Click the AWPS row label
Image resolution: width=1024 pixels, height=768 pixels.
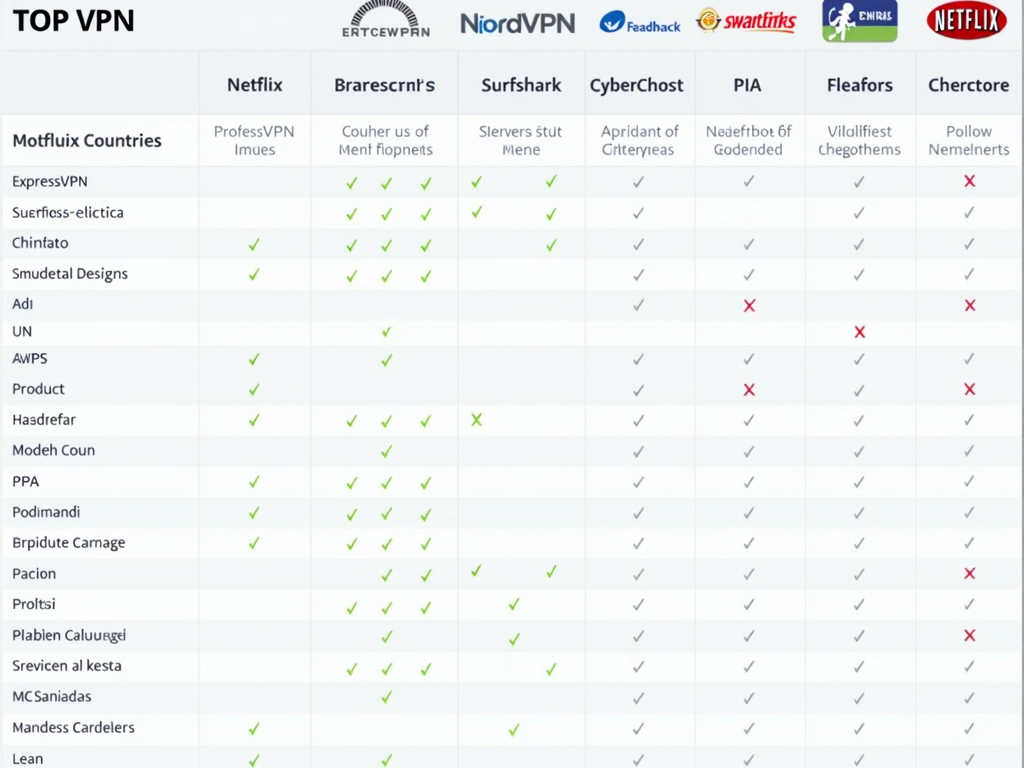click(x=29, y=359)
